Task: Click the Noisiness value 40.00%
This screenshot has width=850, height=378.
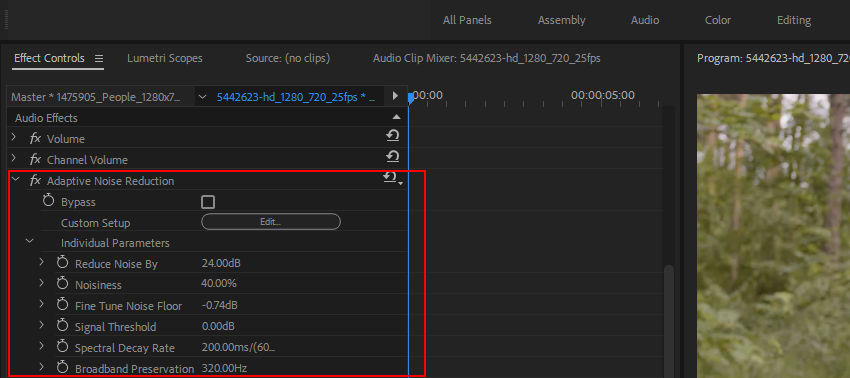Action: [219, 284]
